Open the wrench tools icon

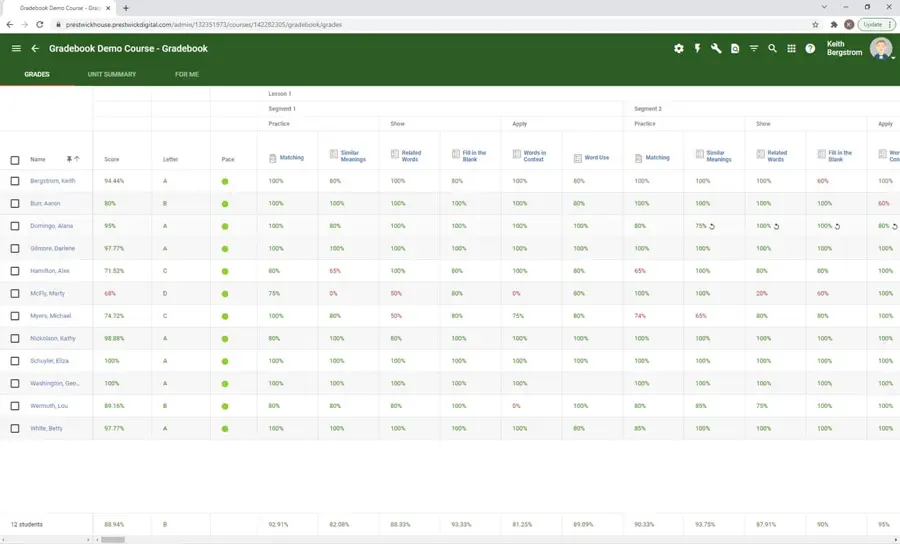pyautogui.click(x=716, y=48)
